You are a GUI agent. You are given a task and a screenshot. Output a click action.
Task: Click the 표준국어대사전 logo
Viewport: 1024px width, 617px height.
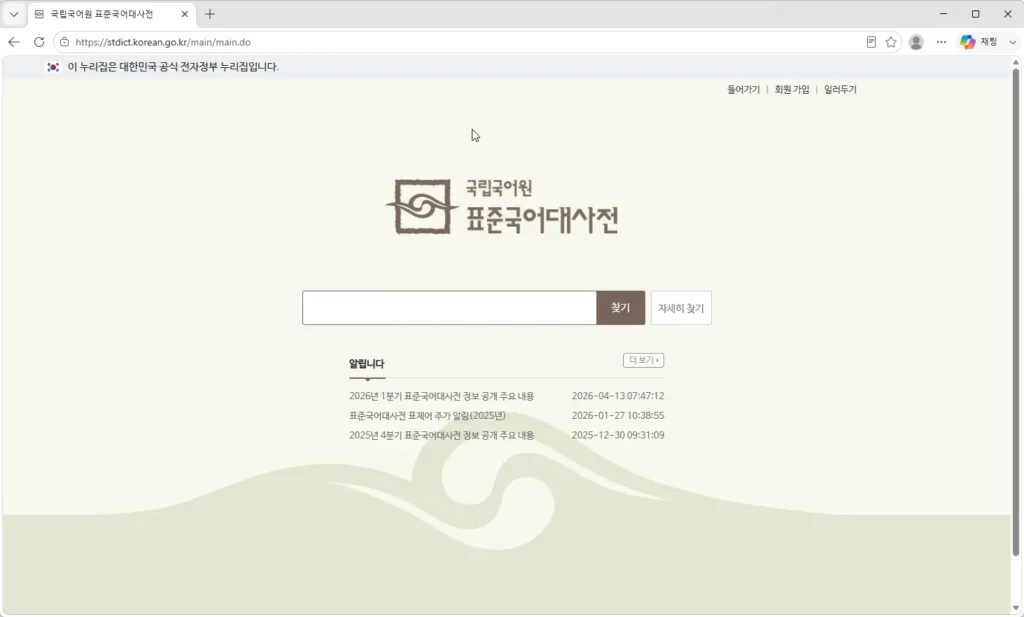tap(502, 207)
